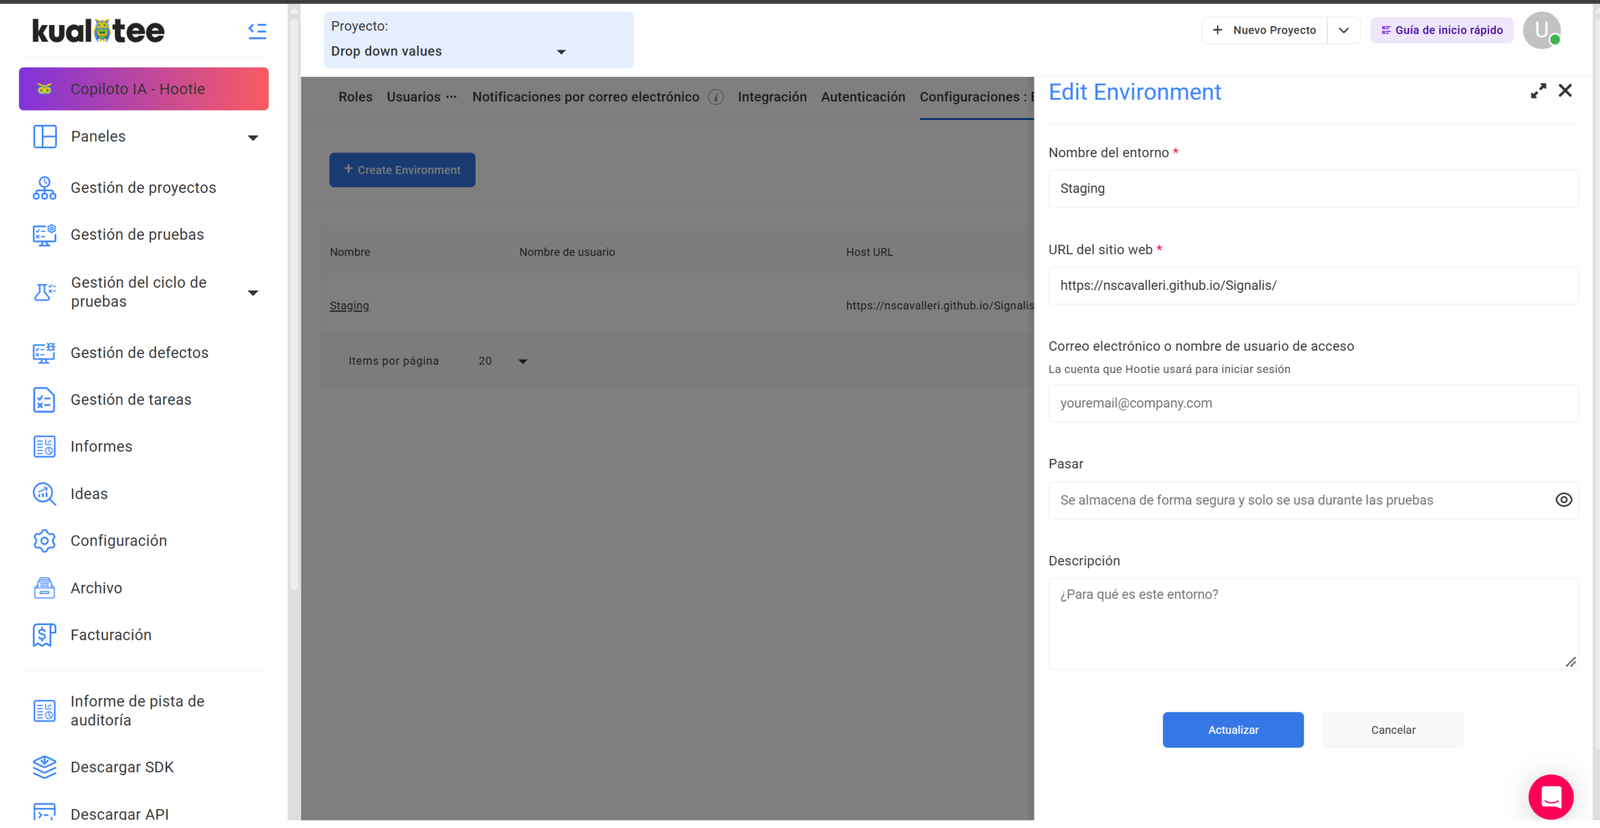Select the Notificaciones por correo electrónico tab

point(586,97)
